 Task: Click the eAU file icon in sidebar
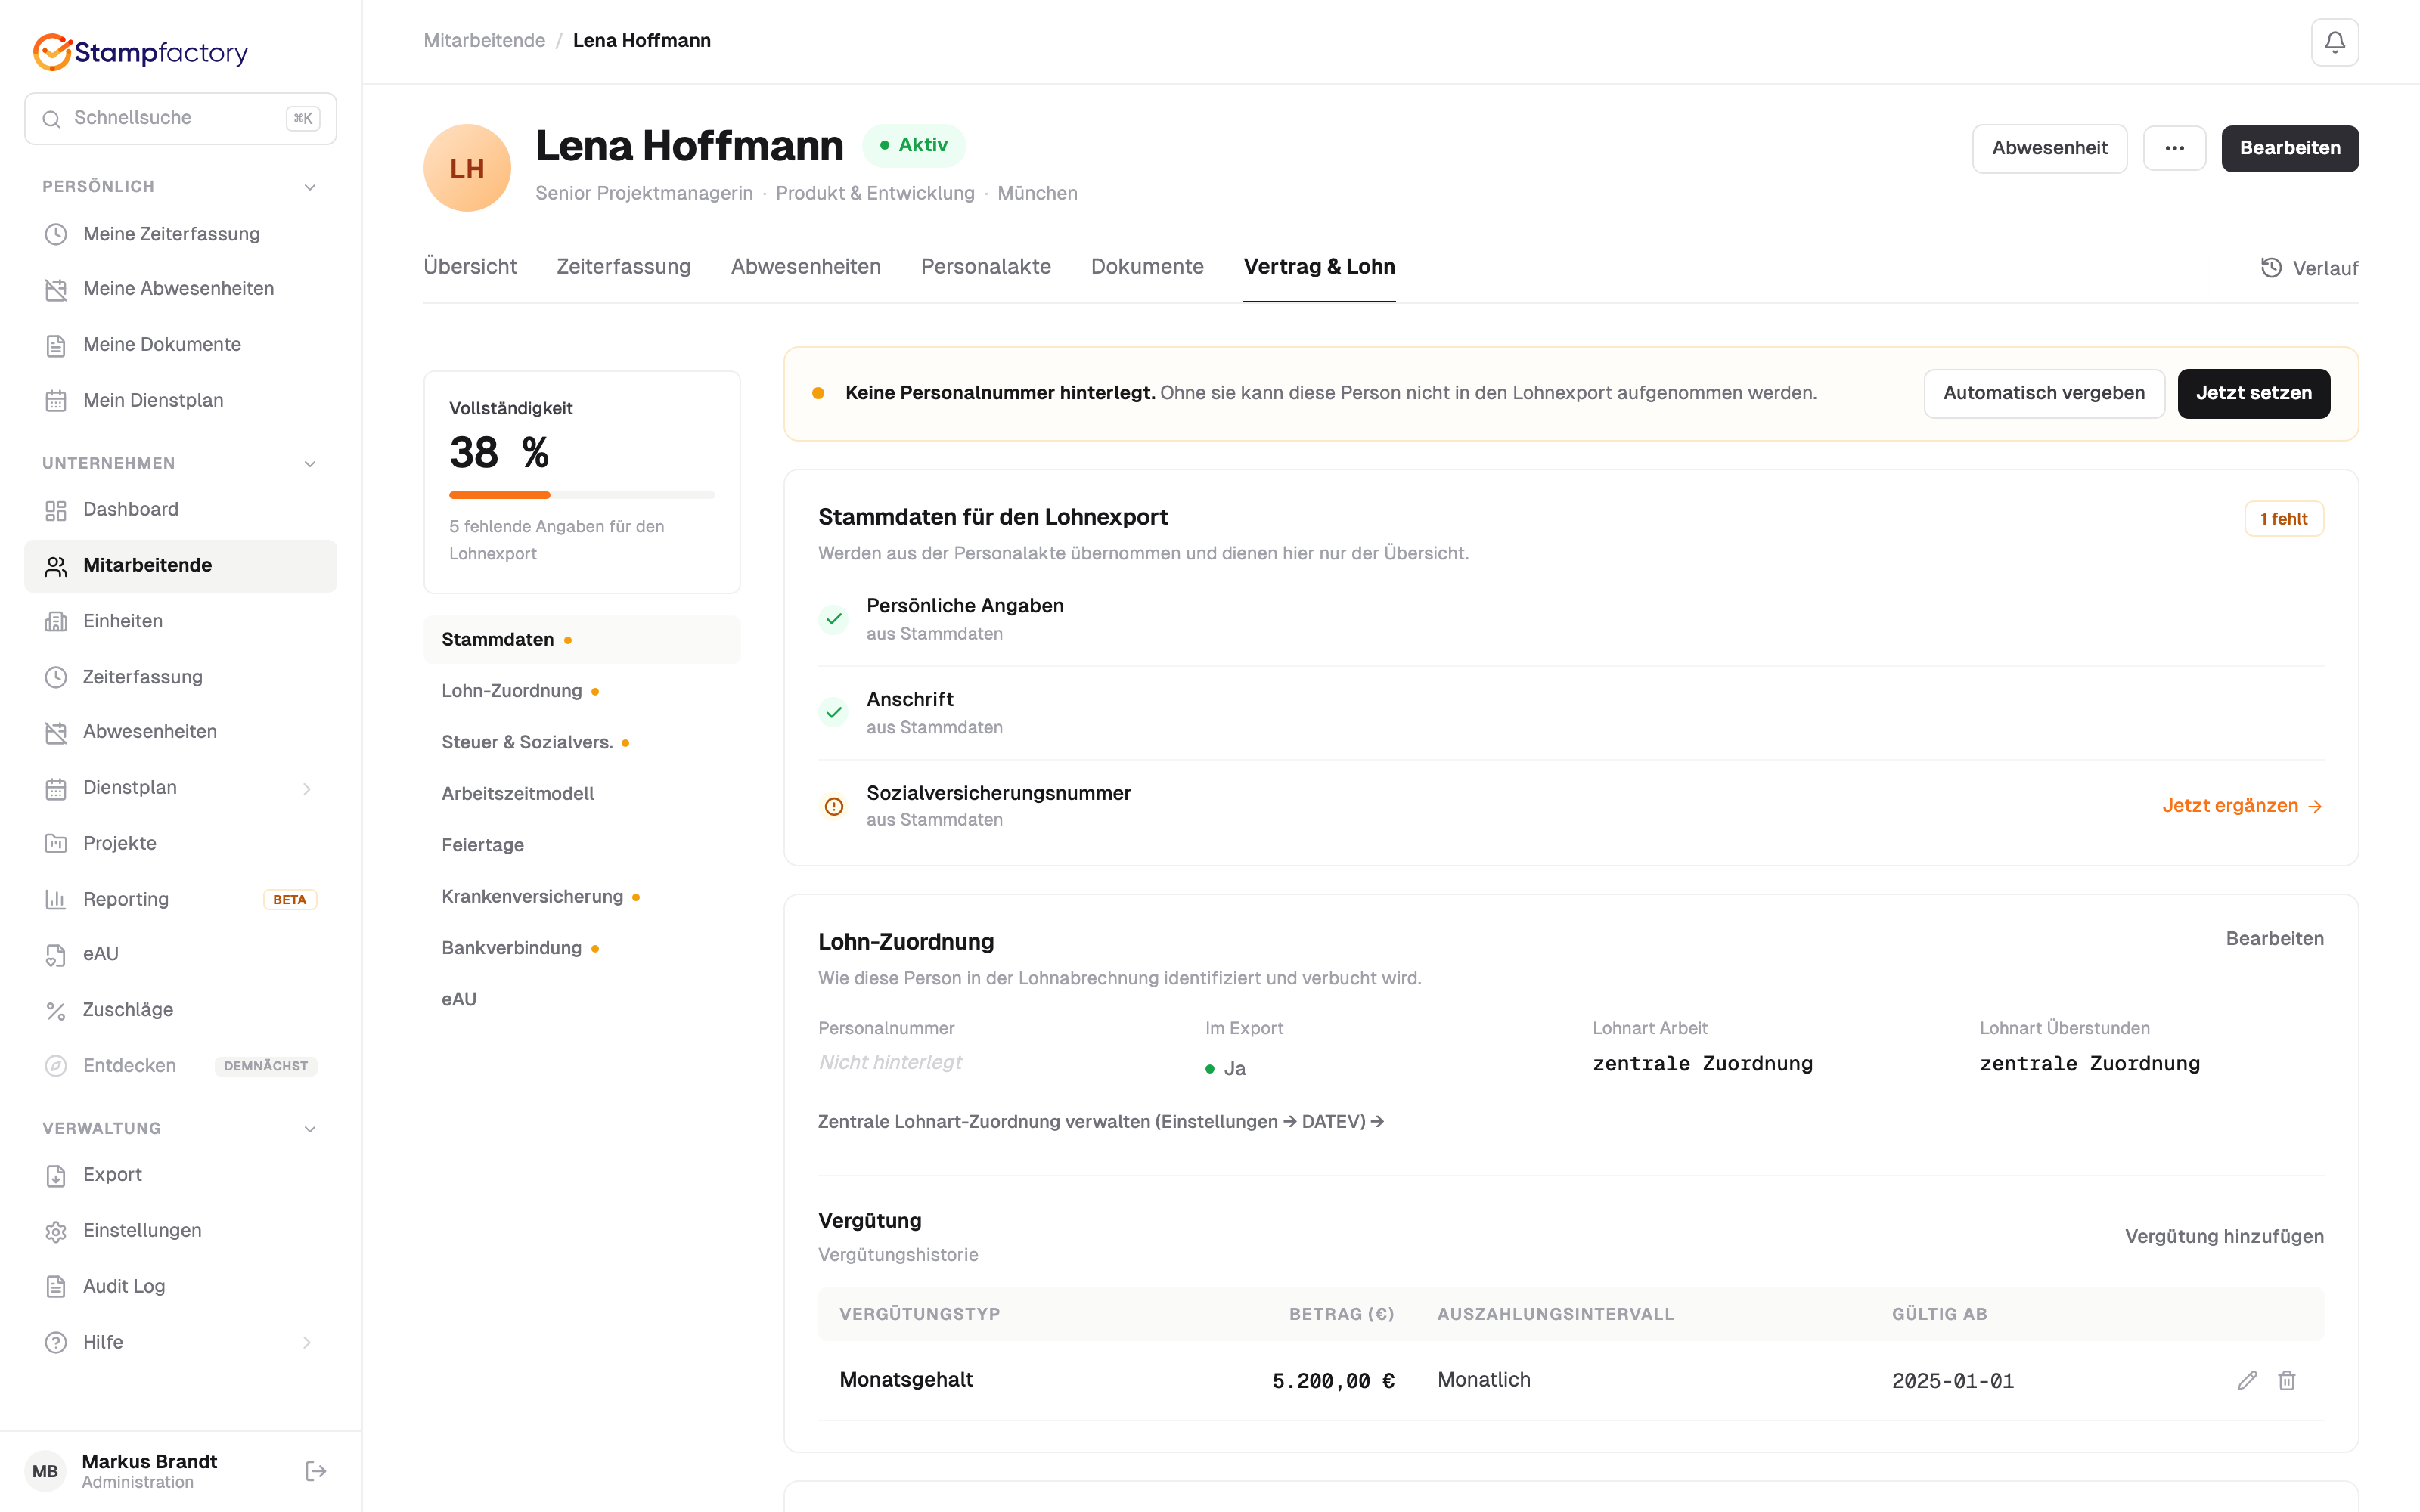coord(56,955)
